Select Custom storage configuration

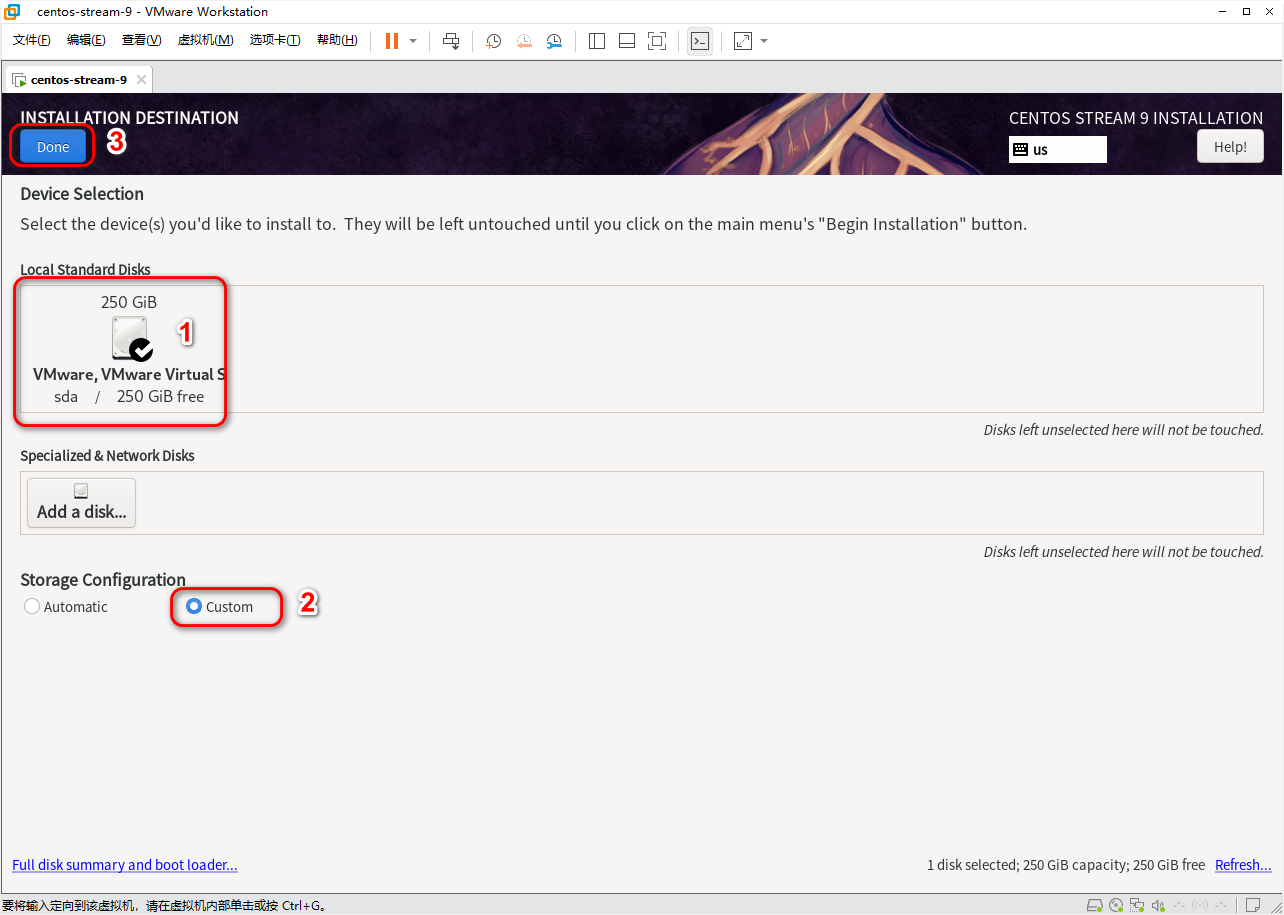(220, 606)
